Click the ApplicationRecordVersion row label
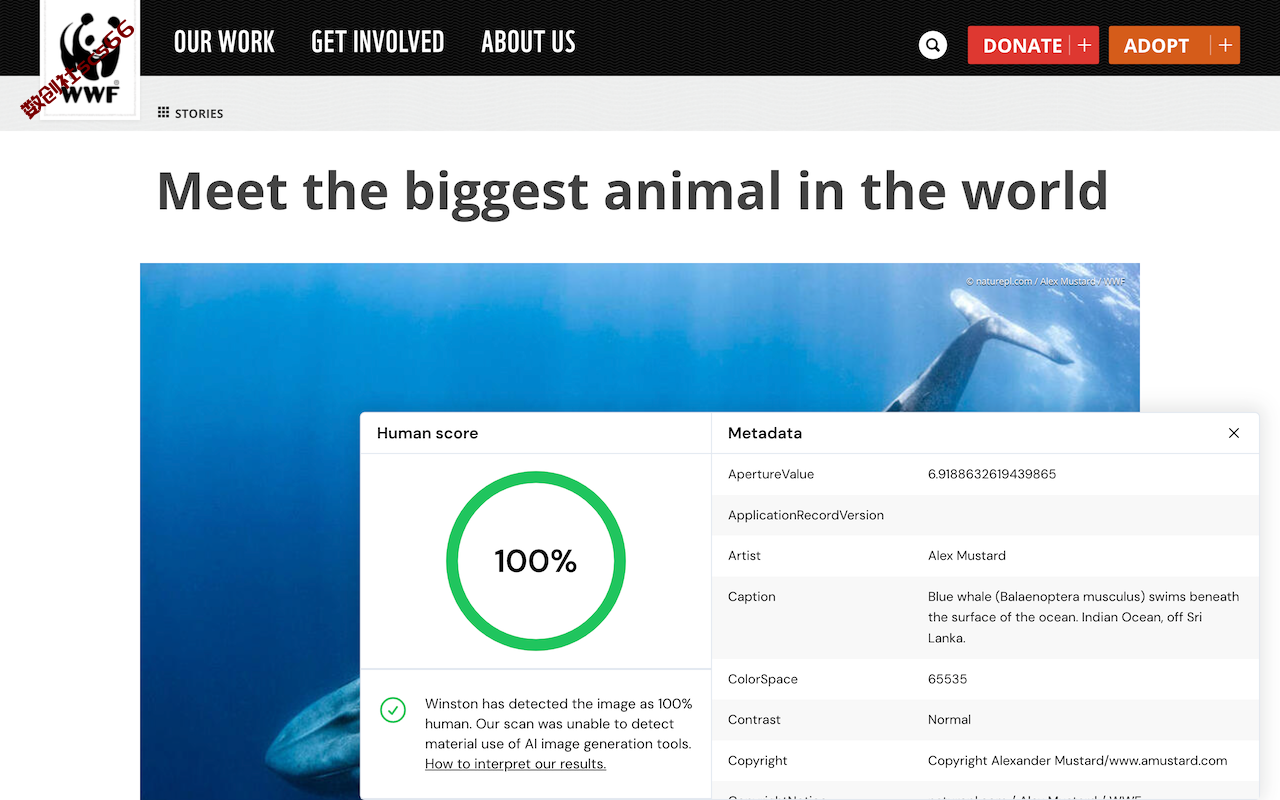This screenshot has width=1280, height=800. [806, 515]
